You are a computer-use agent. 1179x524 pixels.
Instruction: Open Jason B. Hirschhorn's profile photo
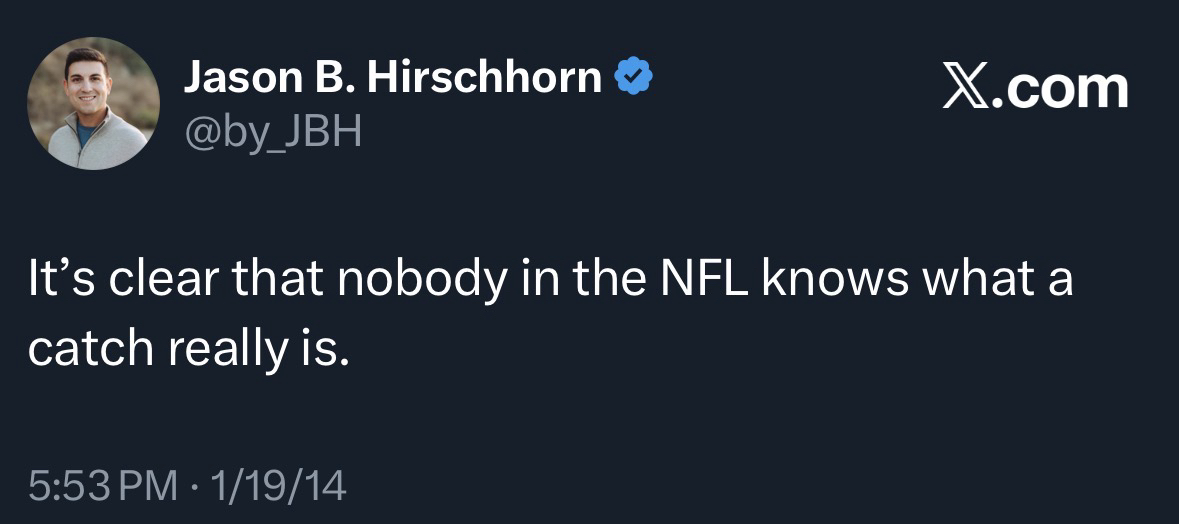[x=93, y=103]
